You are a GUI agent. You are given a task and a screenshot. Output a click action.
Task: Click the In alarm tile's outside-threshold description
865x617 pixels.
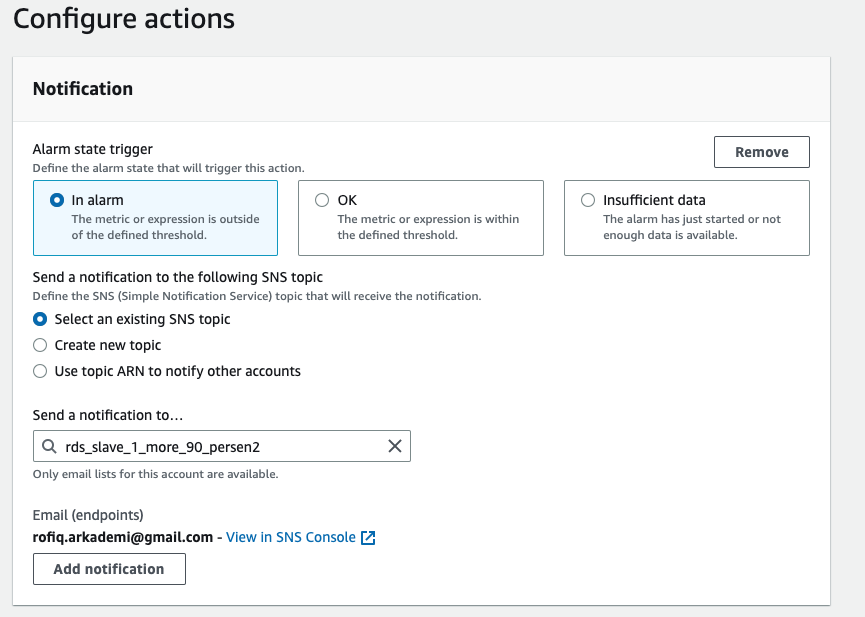click(x=165, y=227)
